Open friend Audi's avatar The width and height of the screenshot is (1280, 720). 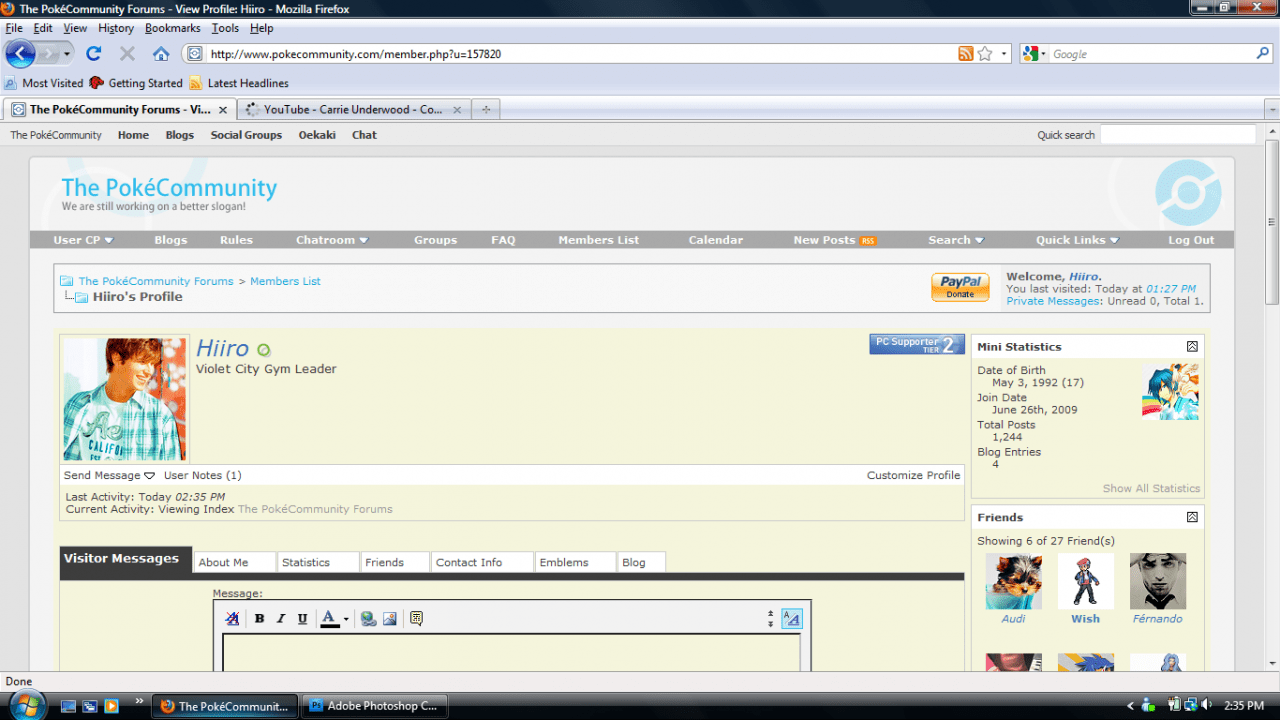pos(1013,582)
